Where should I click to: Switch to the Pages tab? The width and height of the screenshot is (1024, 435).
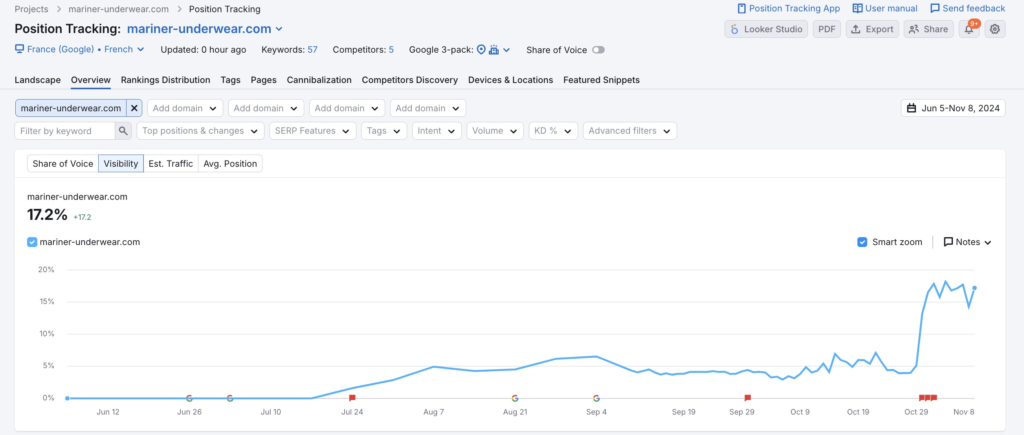[263, 80]
